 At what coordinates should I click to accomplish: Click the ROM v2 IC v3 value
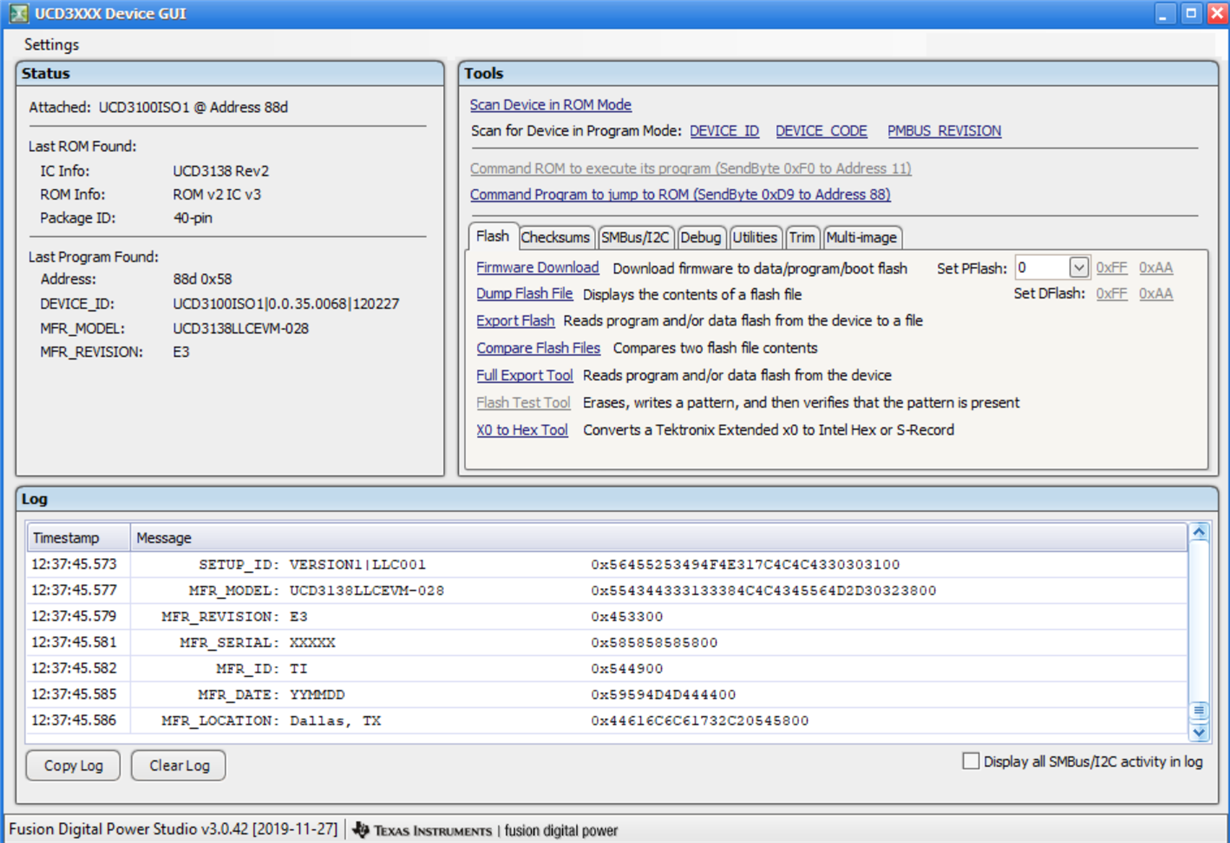click(x=217, y=195)
